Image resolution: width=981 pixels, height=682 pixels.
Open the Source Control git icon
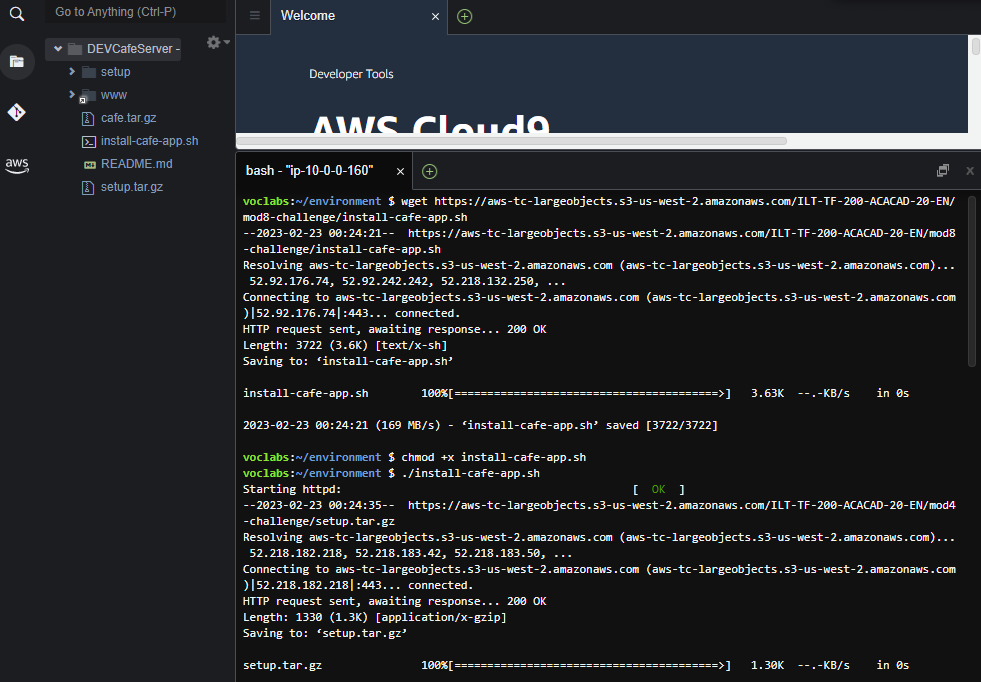click(x=17, y=112)
